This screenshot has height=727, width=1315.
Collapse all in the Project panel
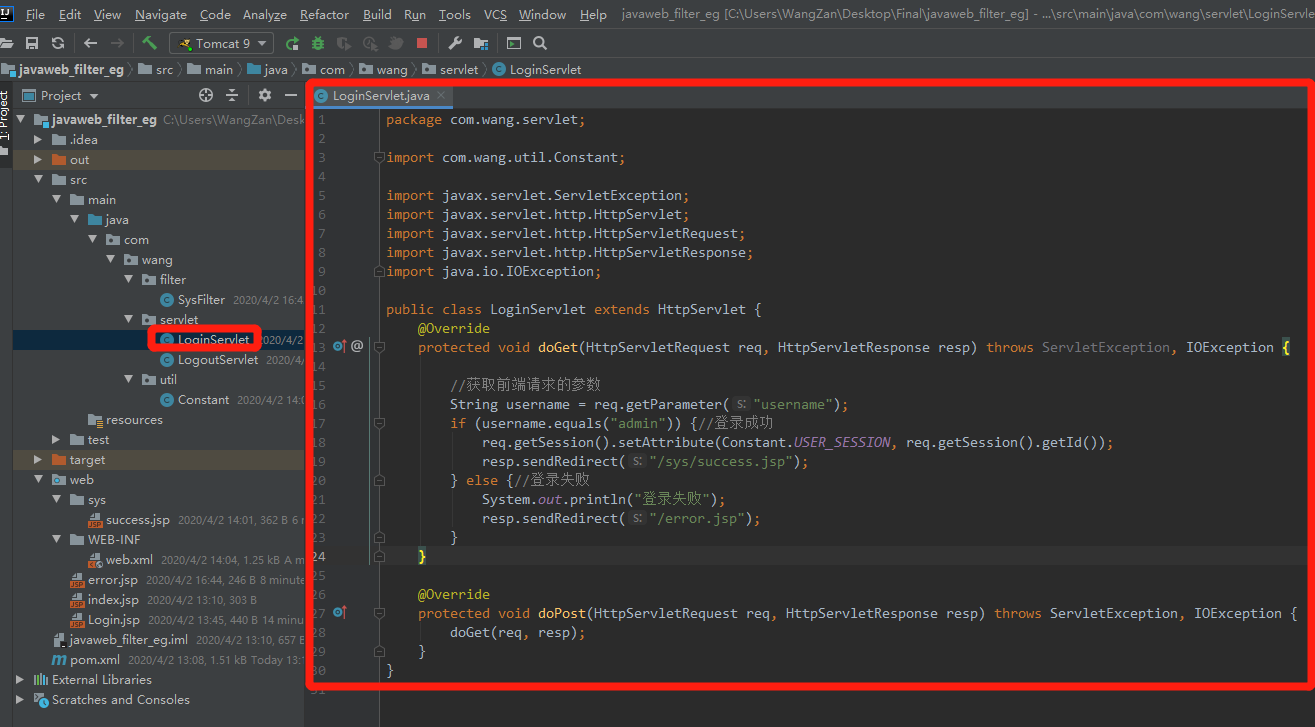pyautogui.click(x=232, y=95)
